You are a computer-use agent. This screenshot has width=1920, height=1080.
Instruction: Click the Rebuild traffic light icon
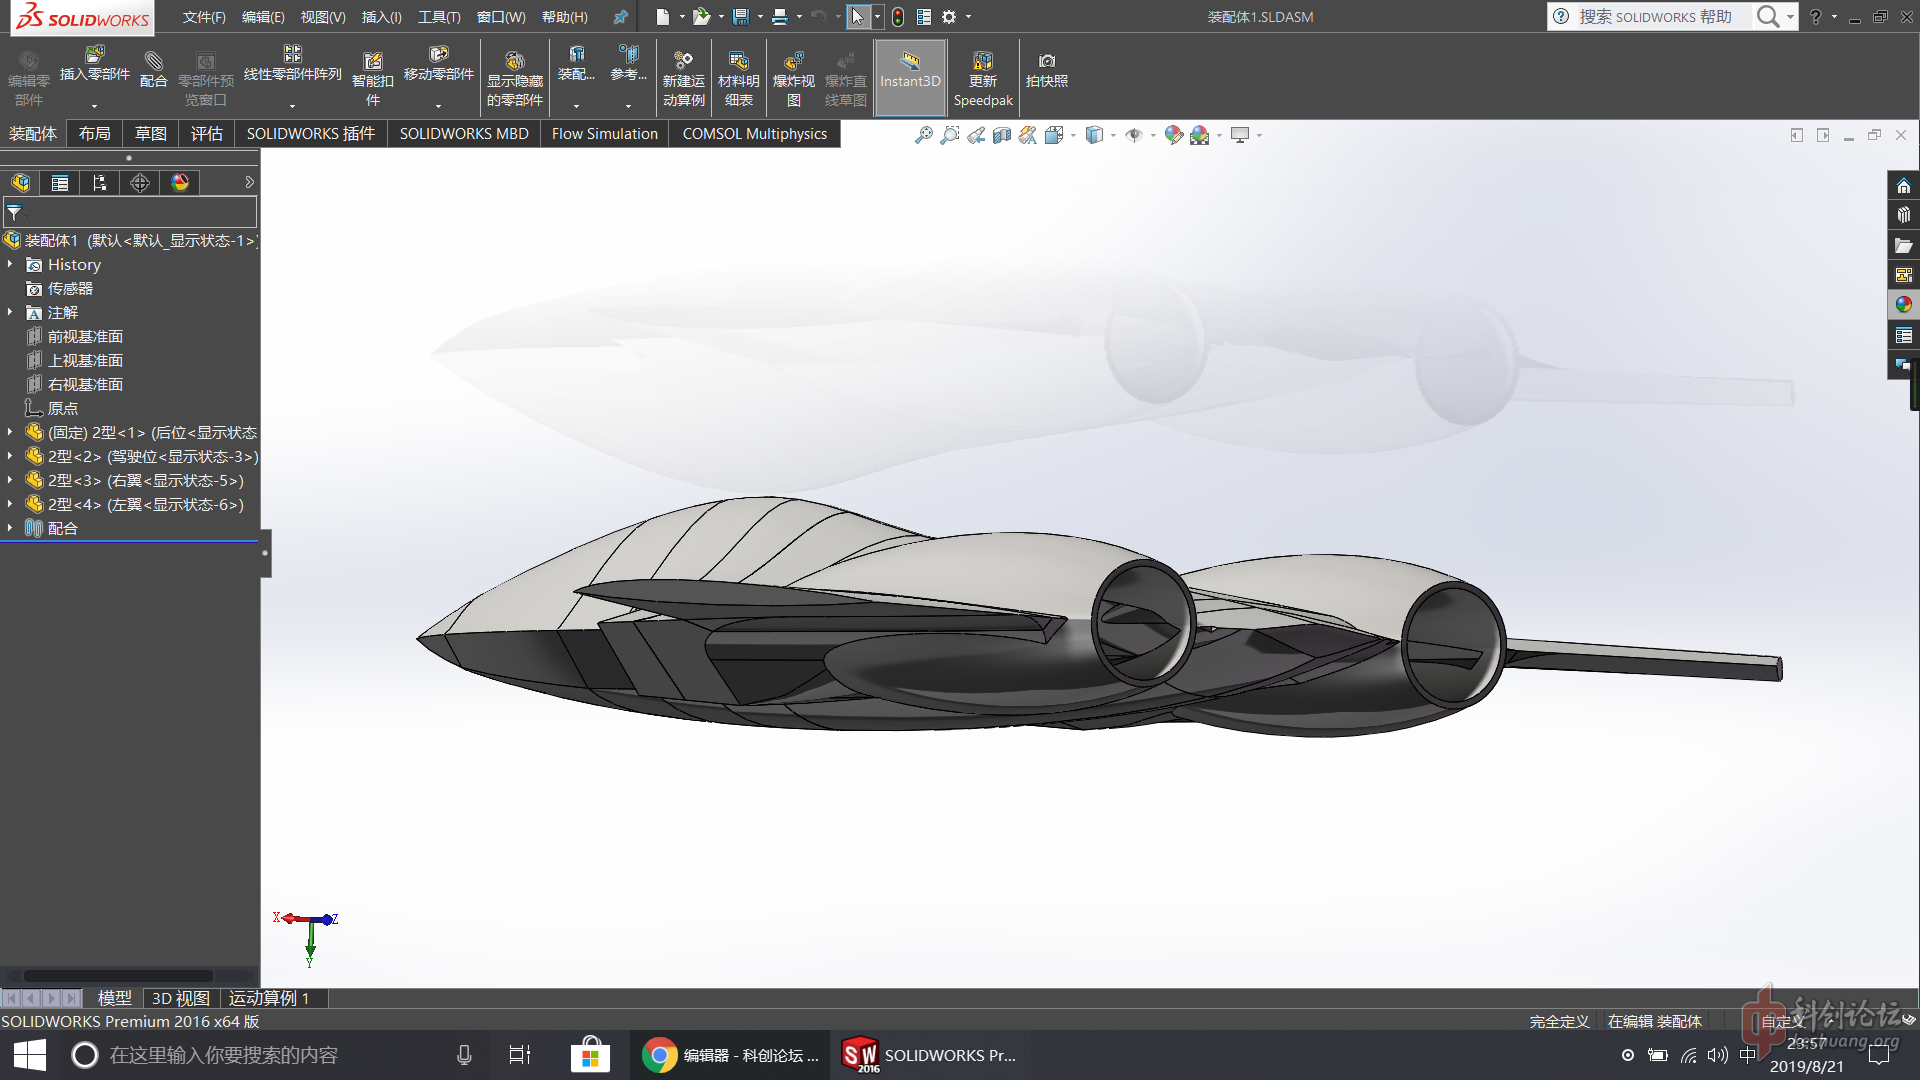tap(898, 17)
